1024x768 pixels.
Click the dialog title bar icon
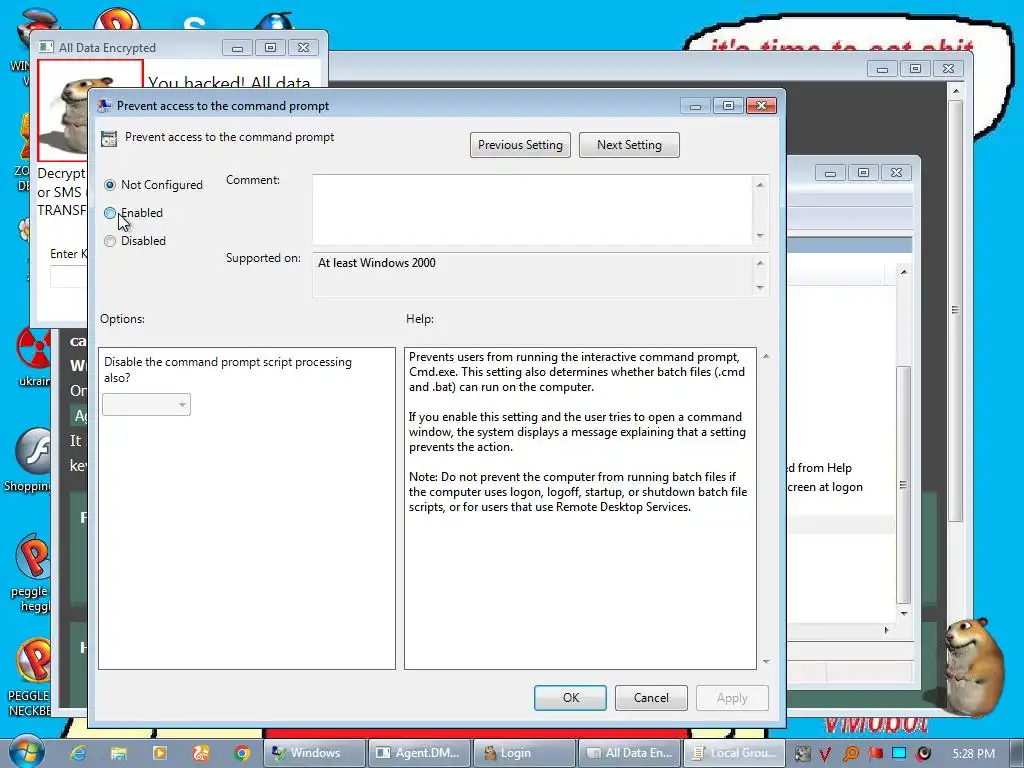click(x=104, y=106)
